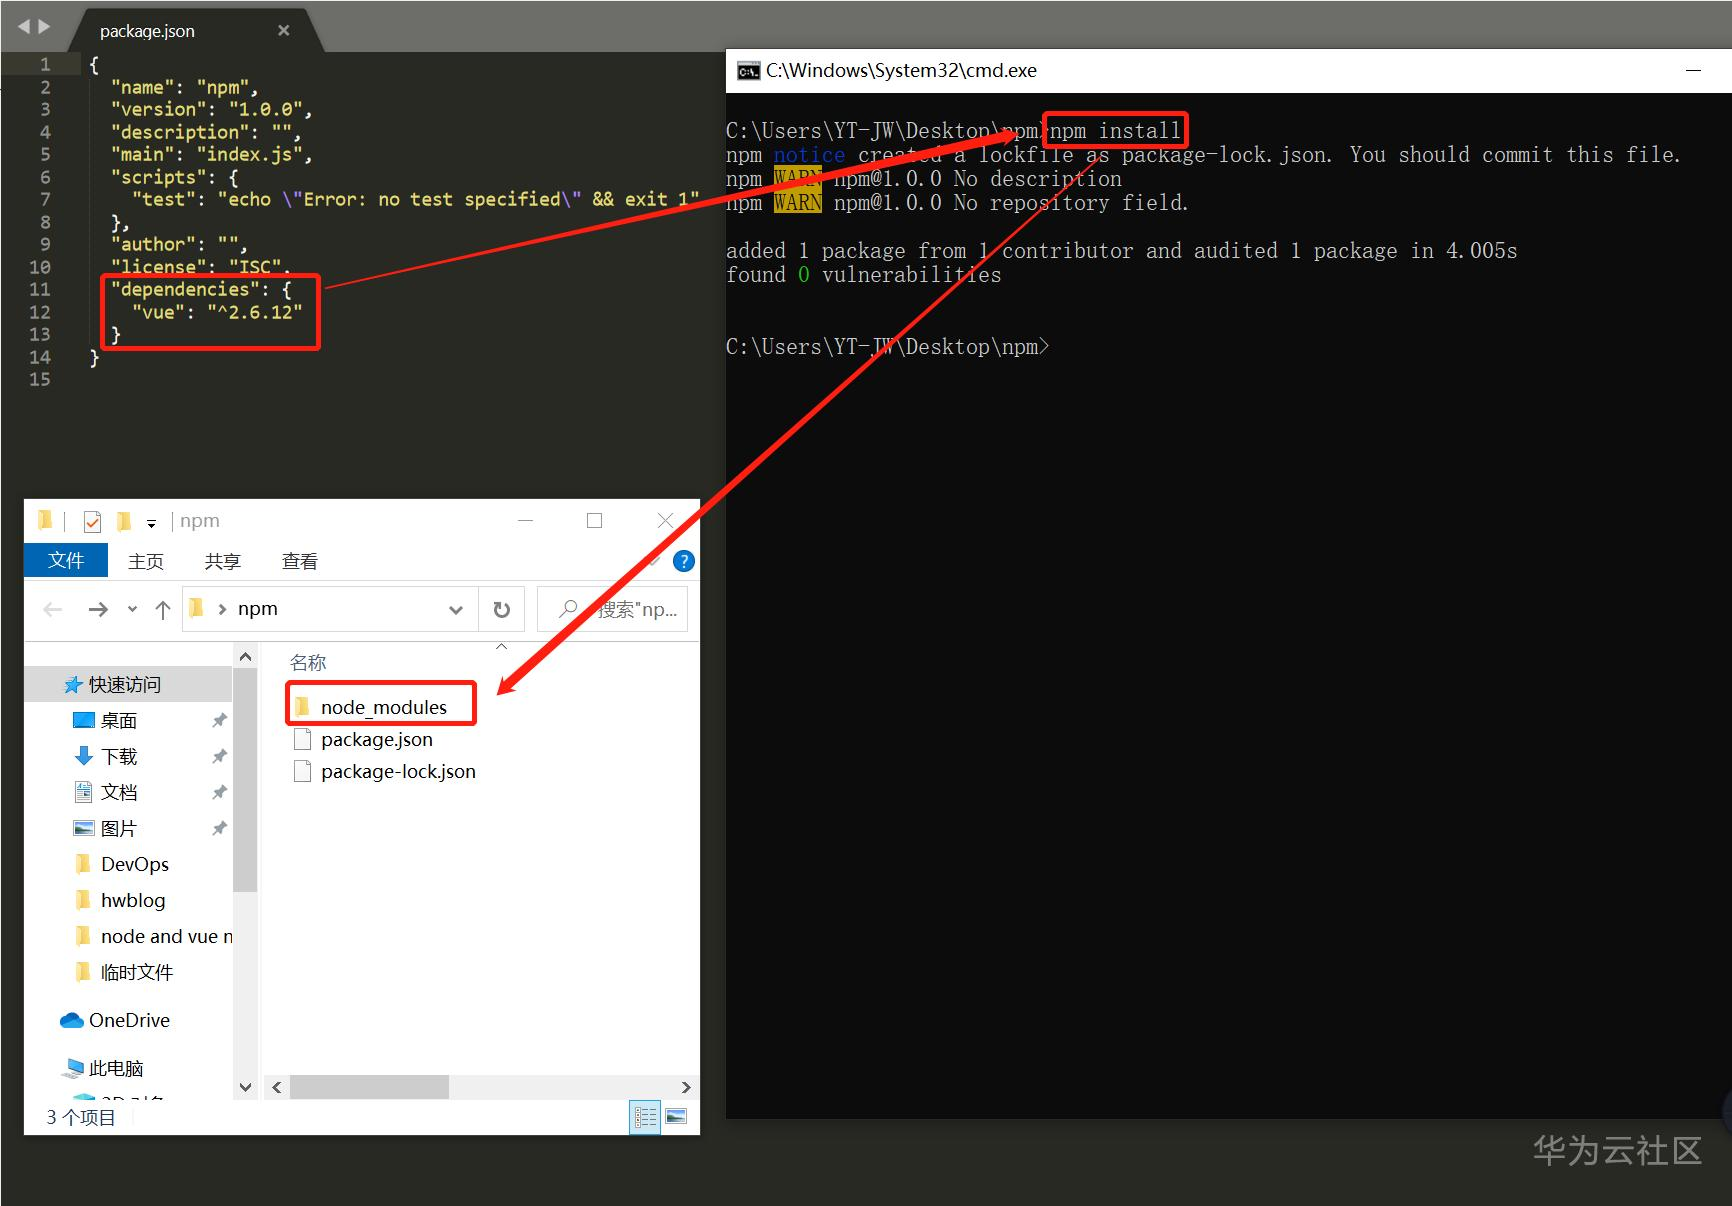Click the navigation pane scroll-down arrow
Image resolution: width=1732 pixels, height=1206 pixels.
click(x=245, y=1087)
